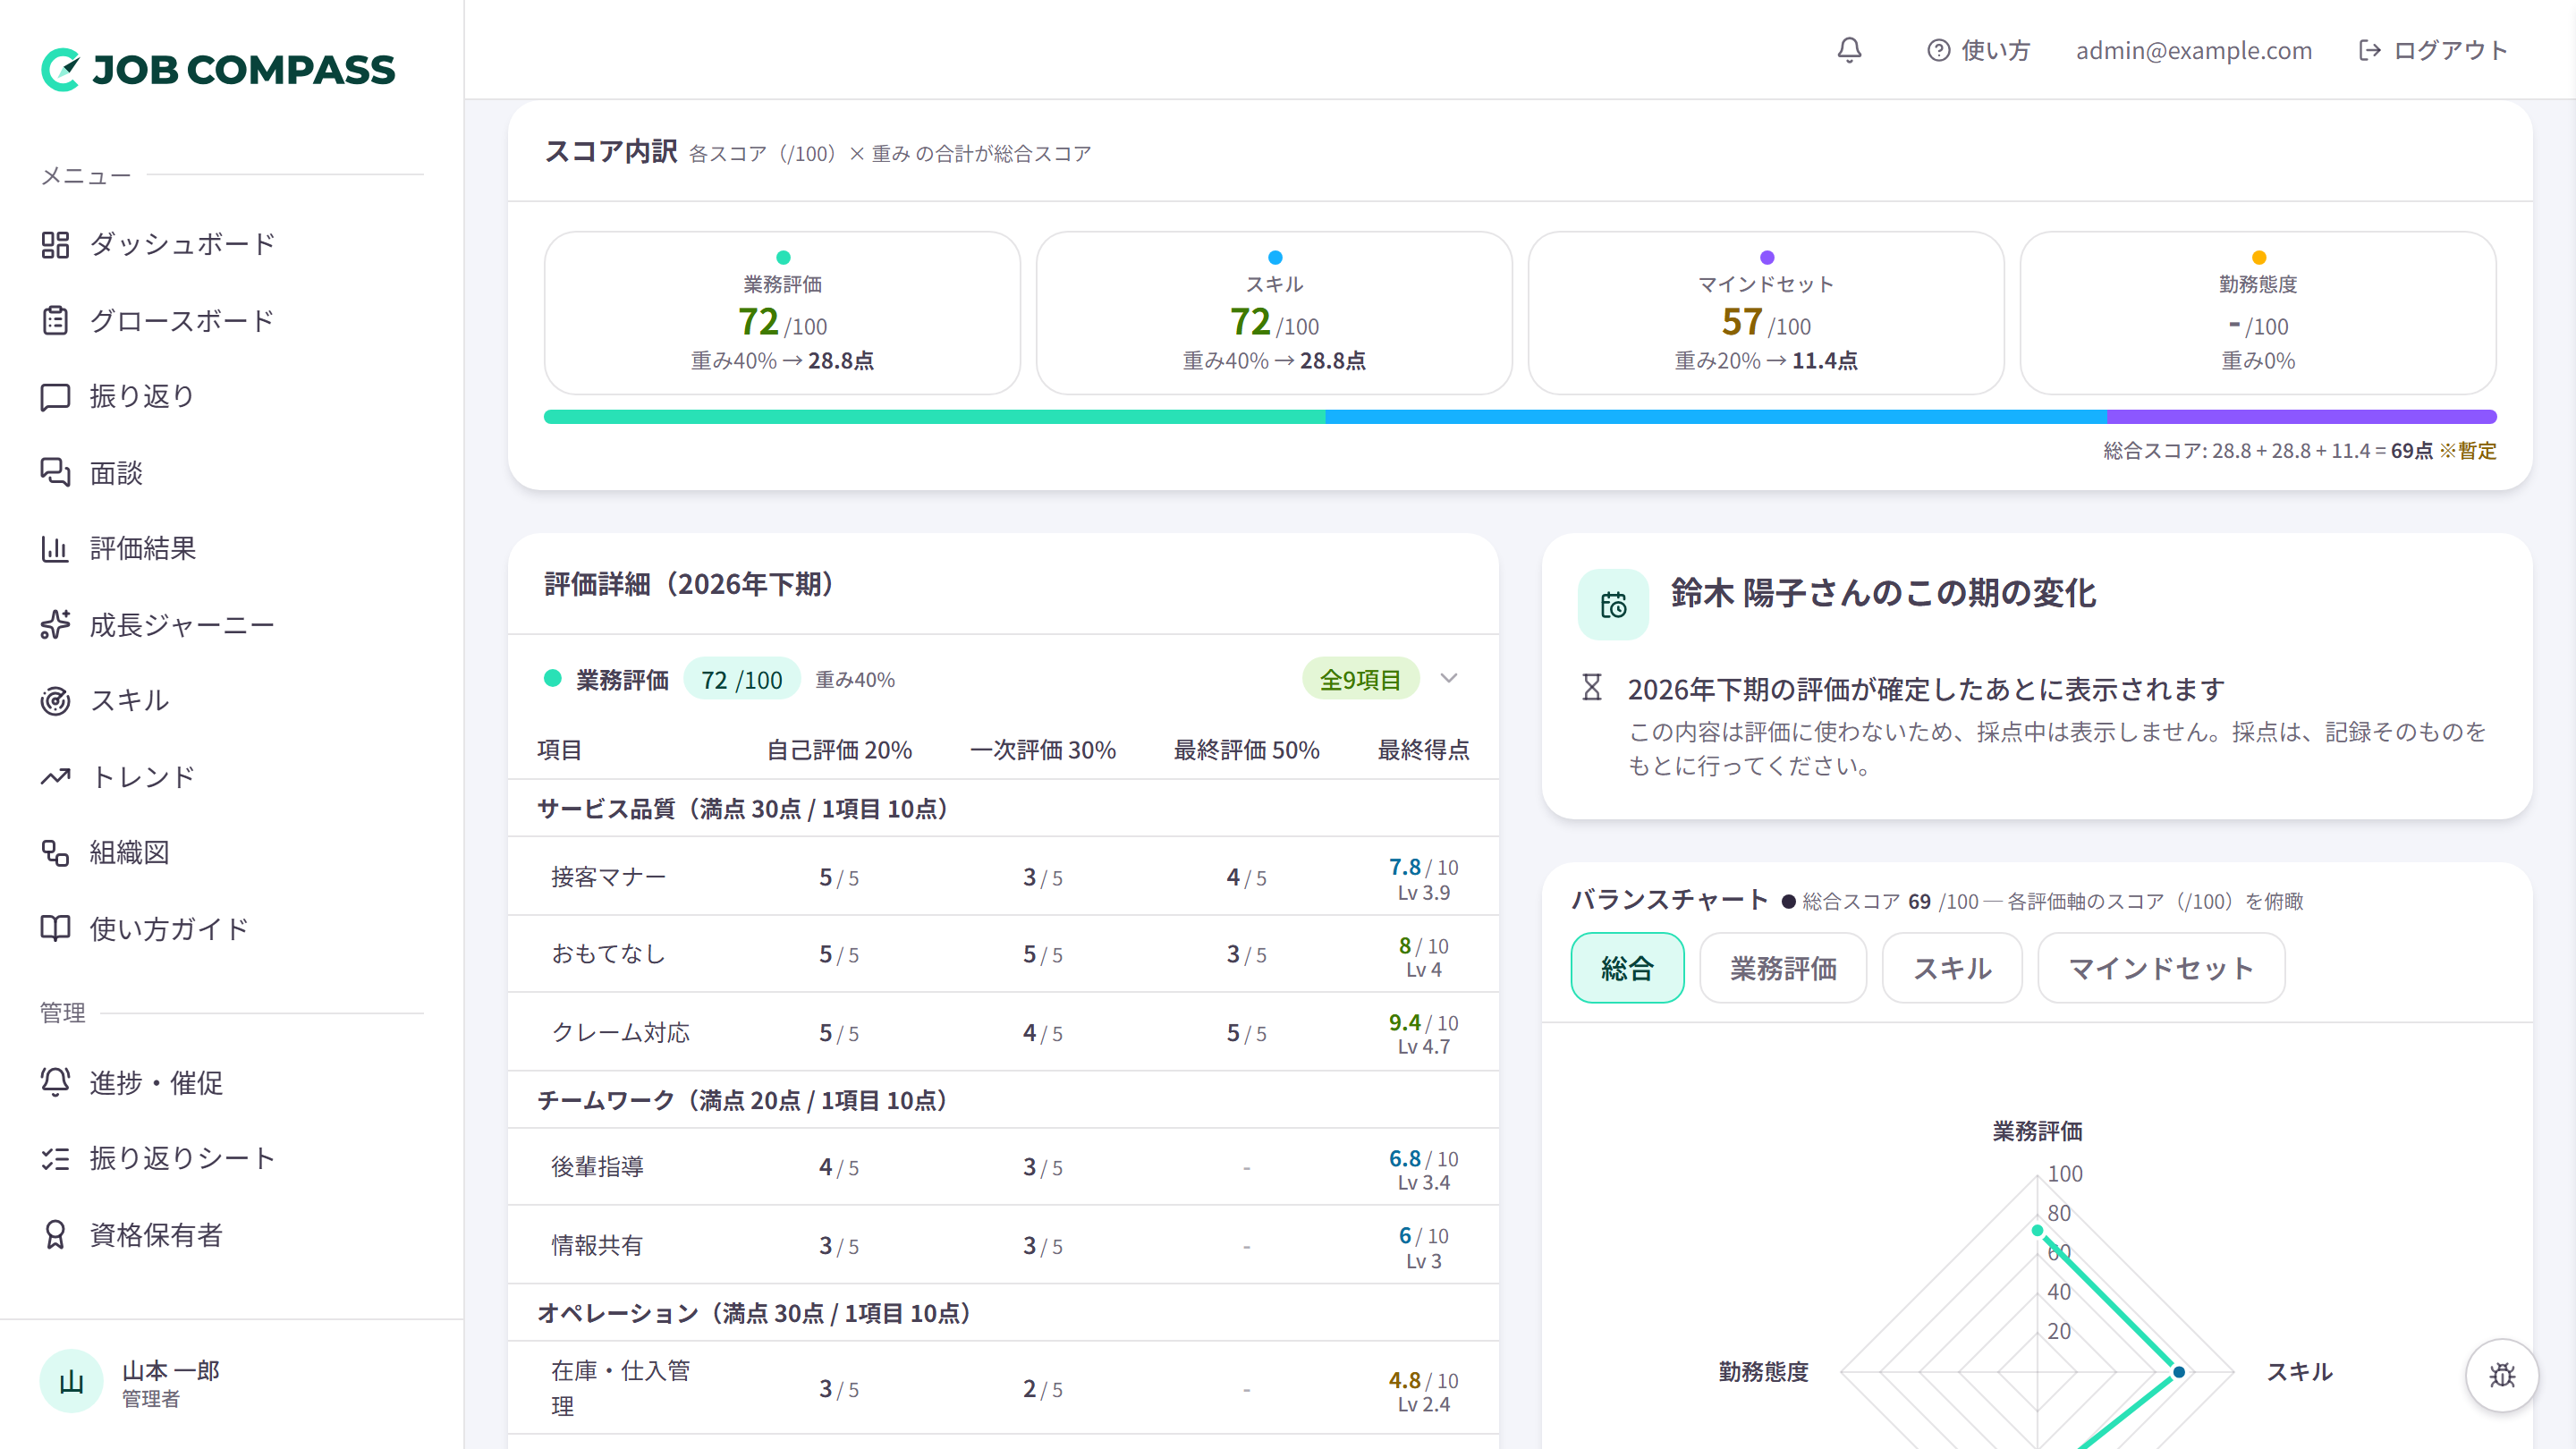2576x1449 pixels.
Task: Click the スキル 72/100 score card
Action: [1274, 313]
